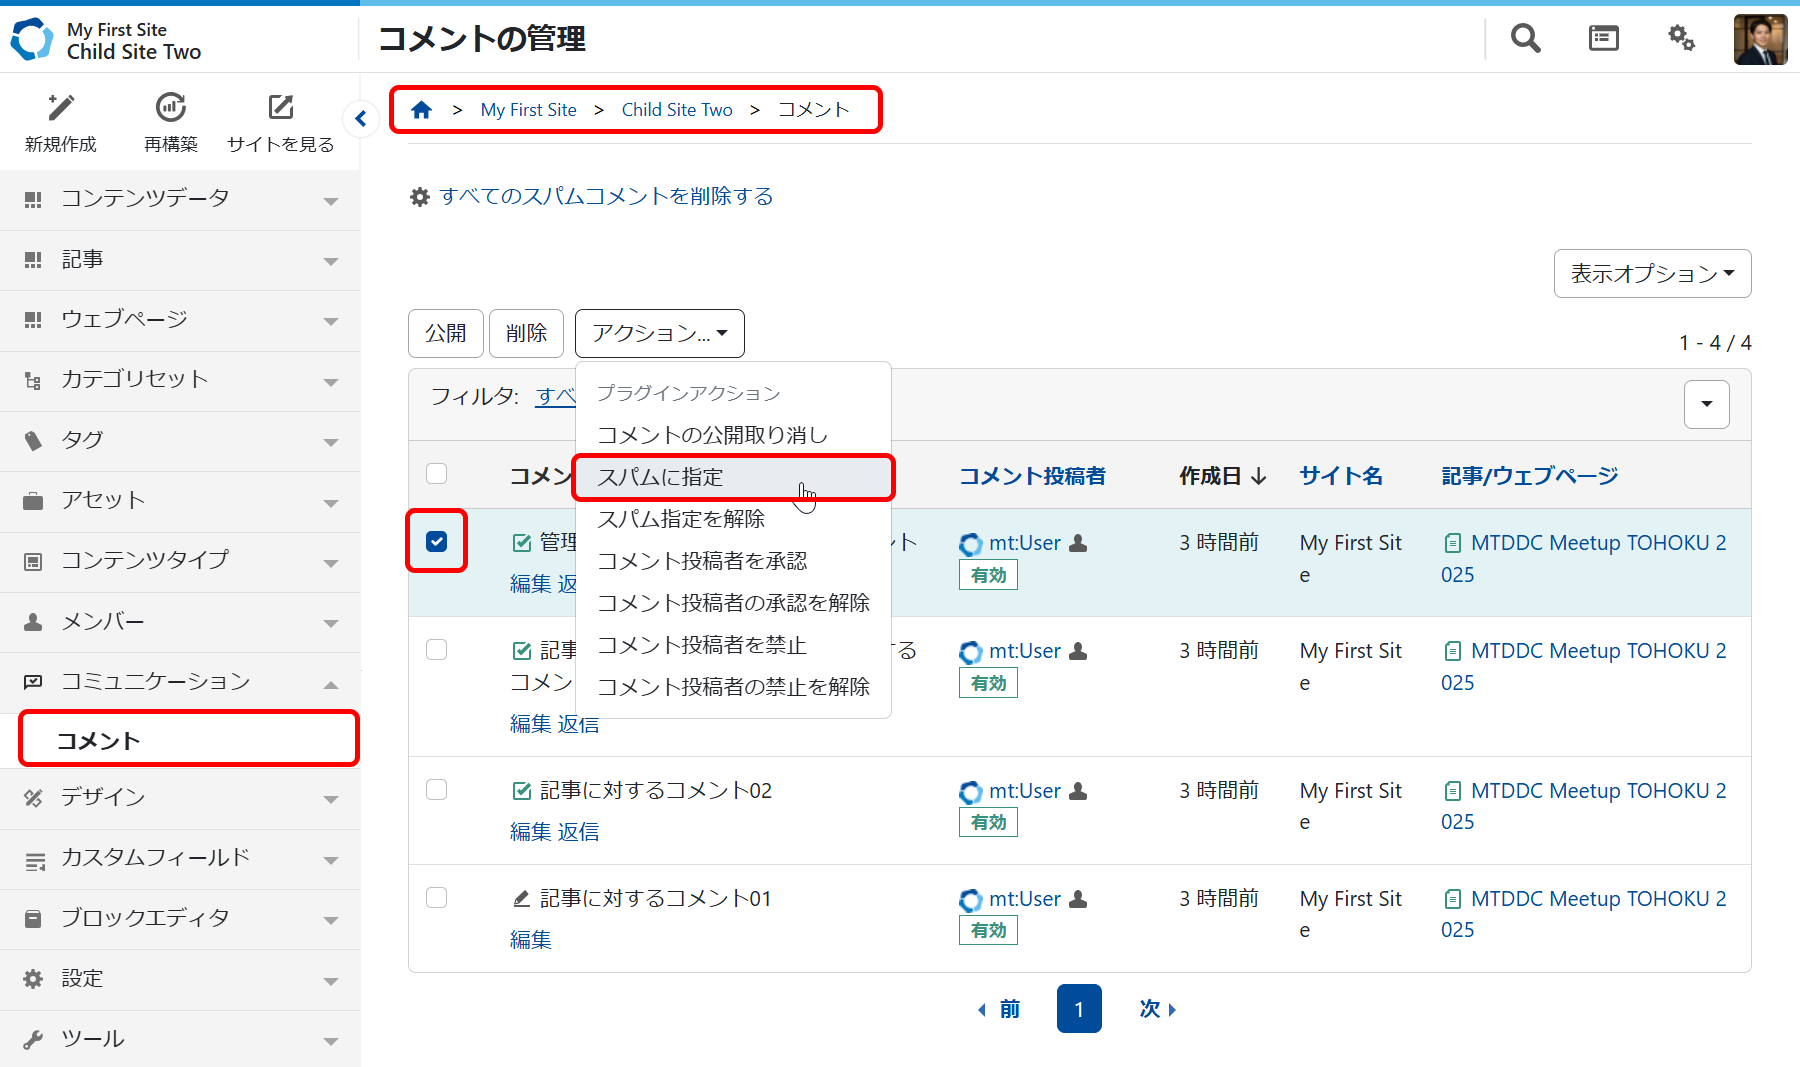Click すべてのスパムコメントを削除する link
1800x1067 pixels.
click(x=606, y=196)
